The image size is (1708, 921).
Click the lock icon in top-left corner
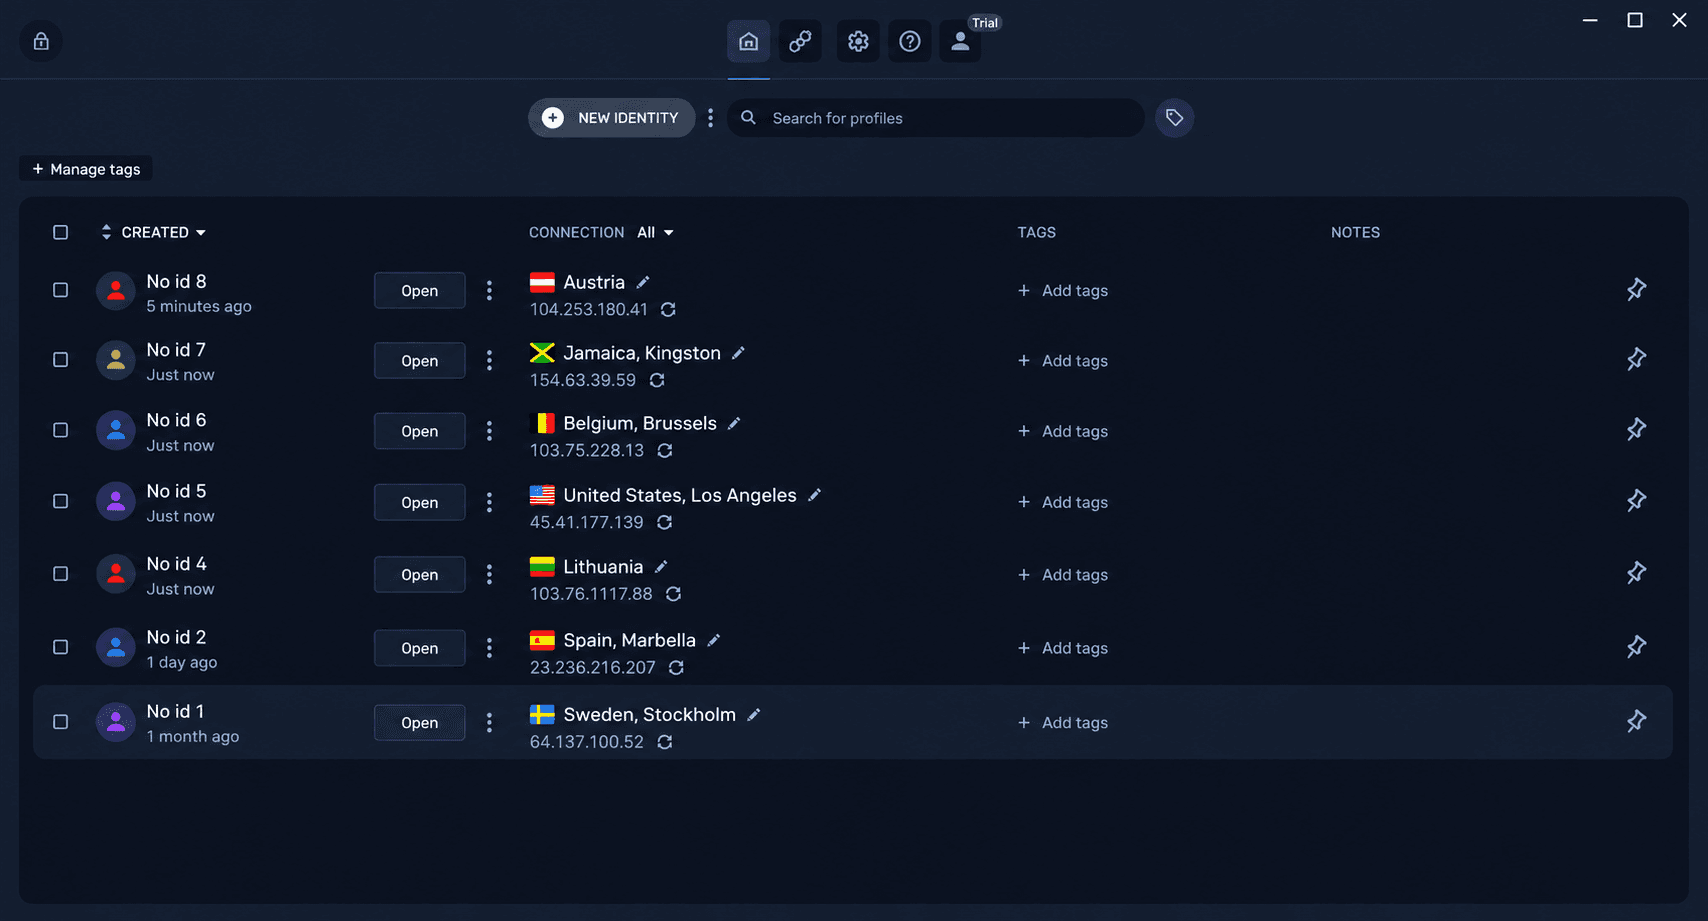(x=41, y=42)
